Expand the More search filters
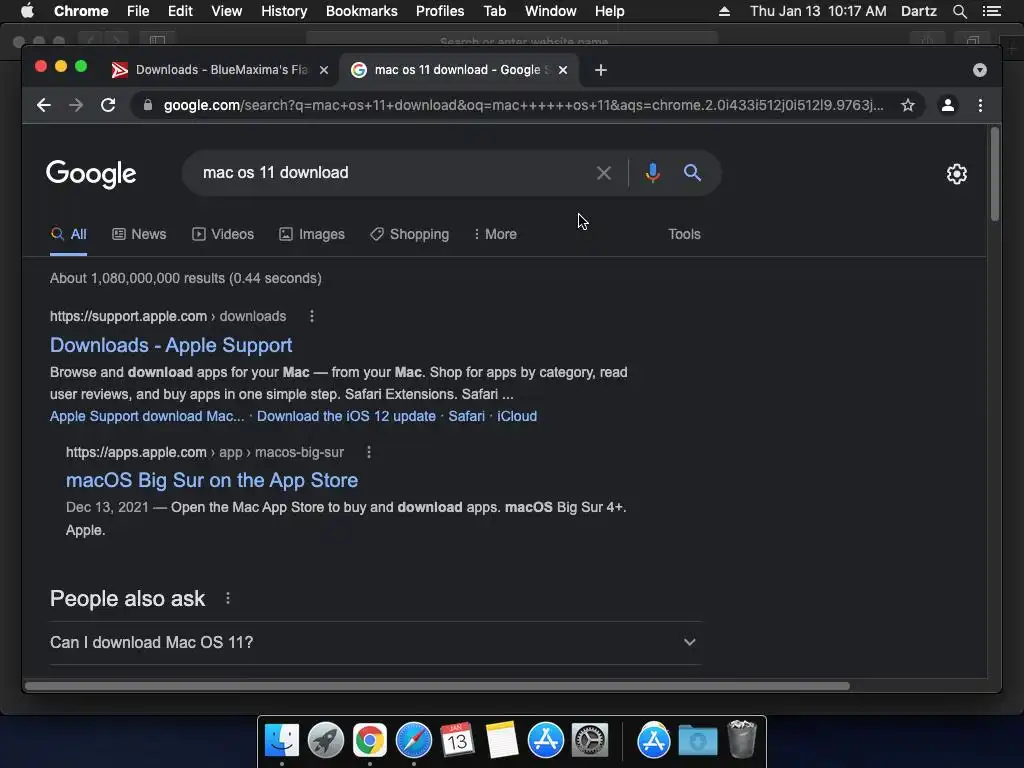 point(495,234)
